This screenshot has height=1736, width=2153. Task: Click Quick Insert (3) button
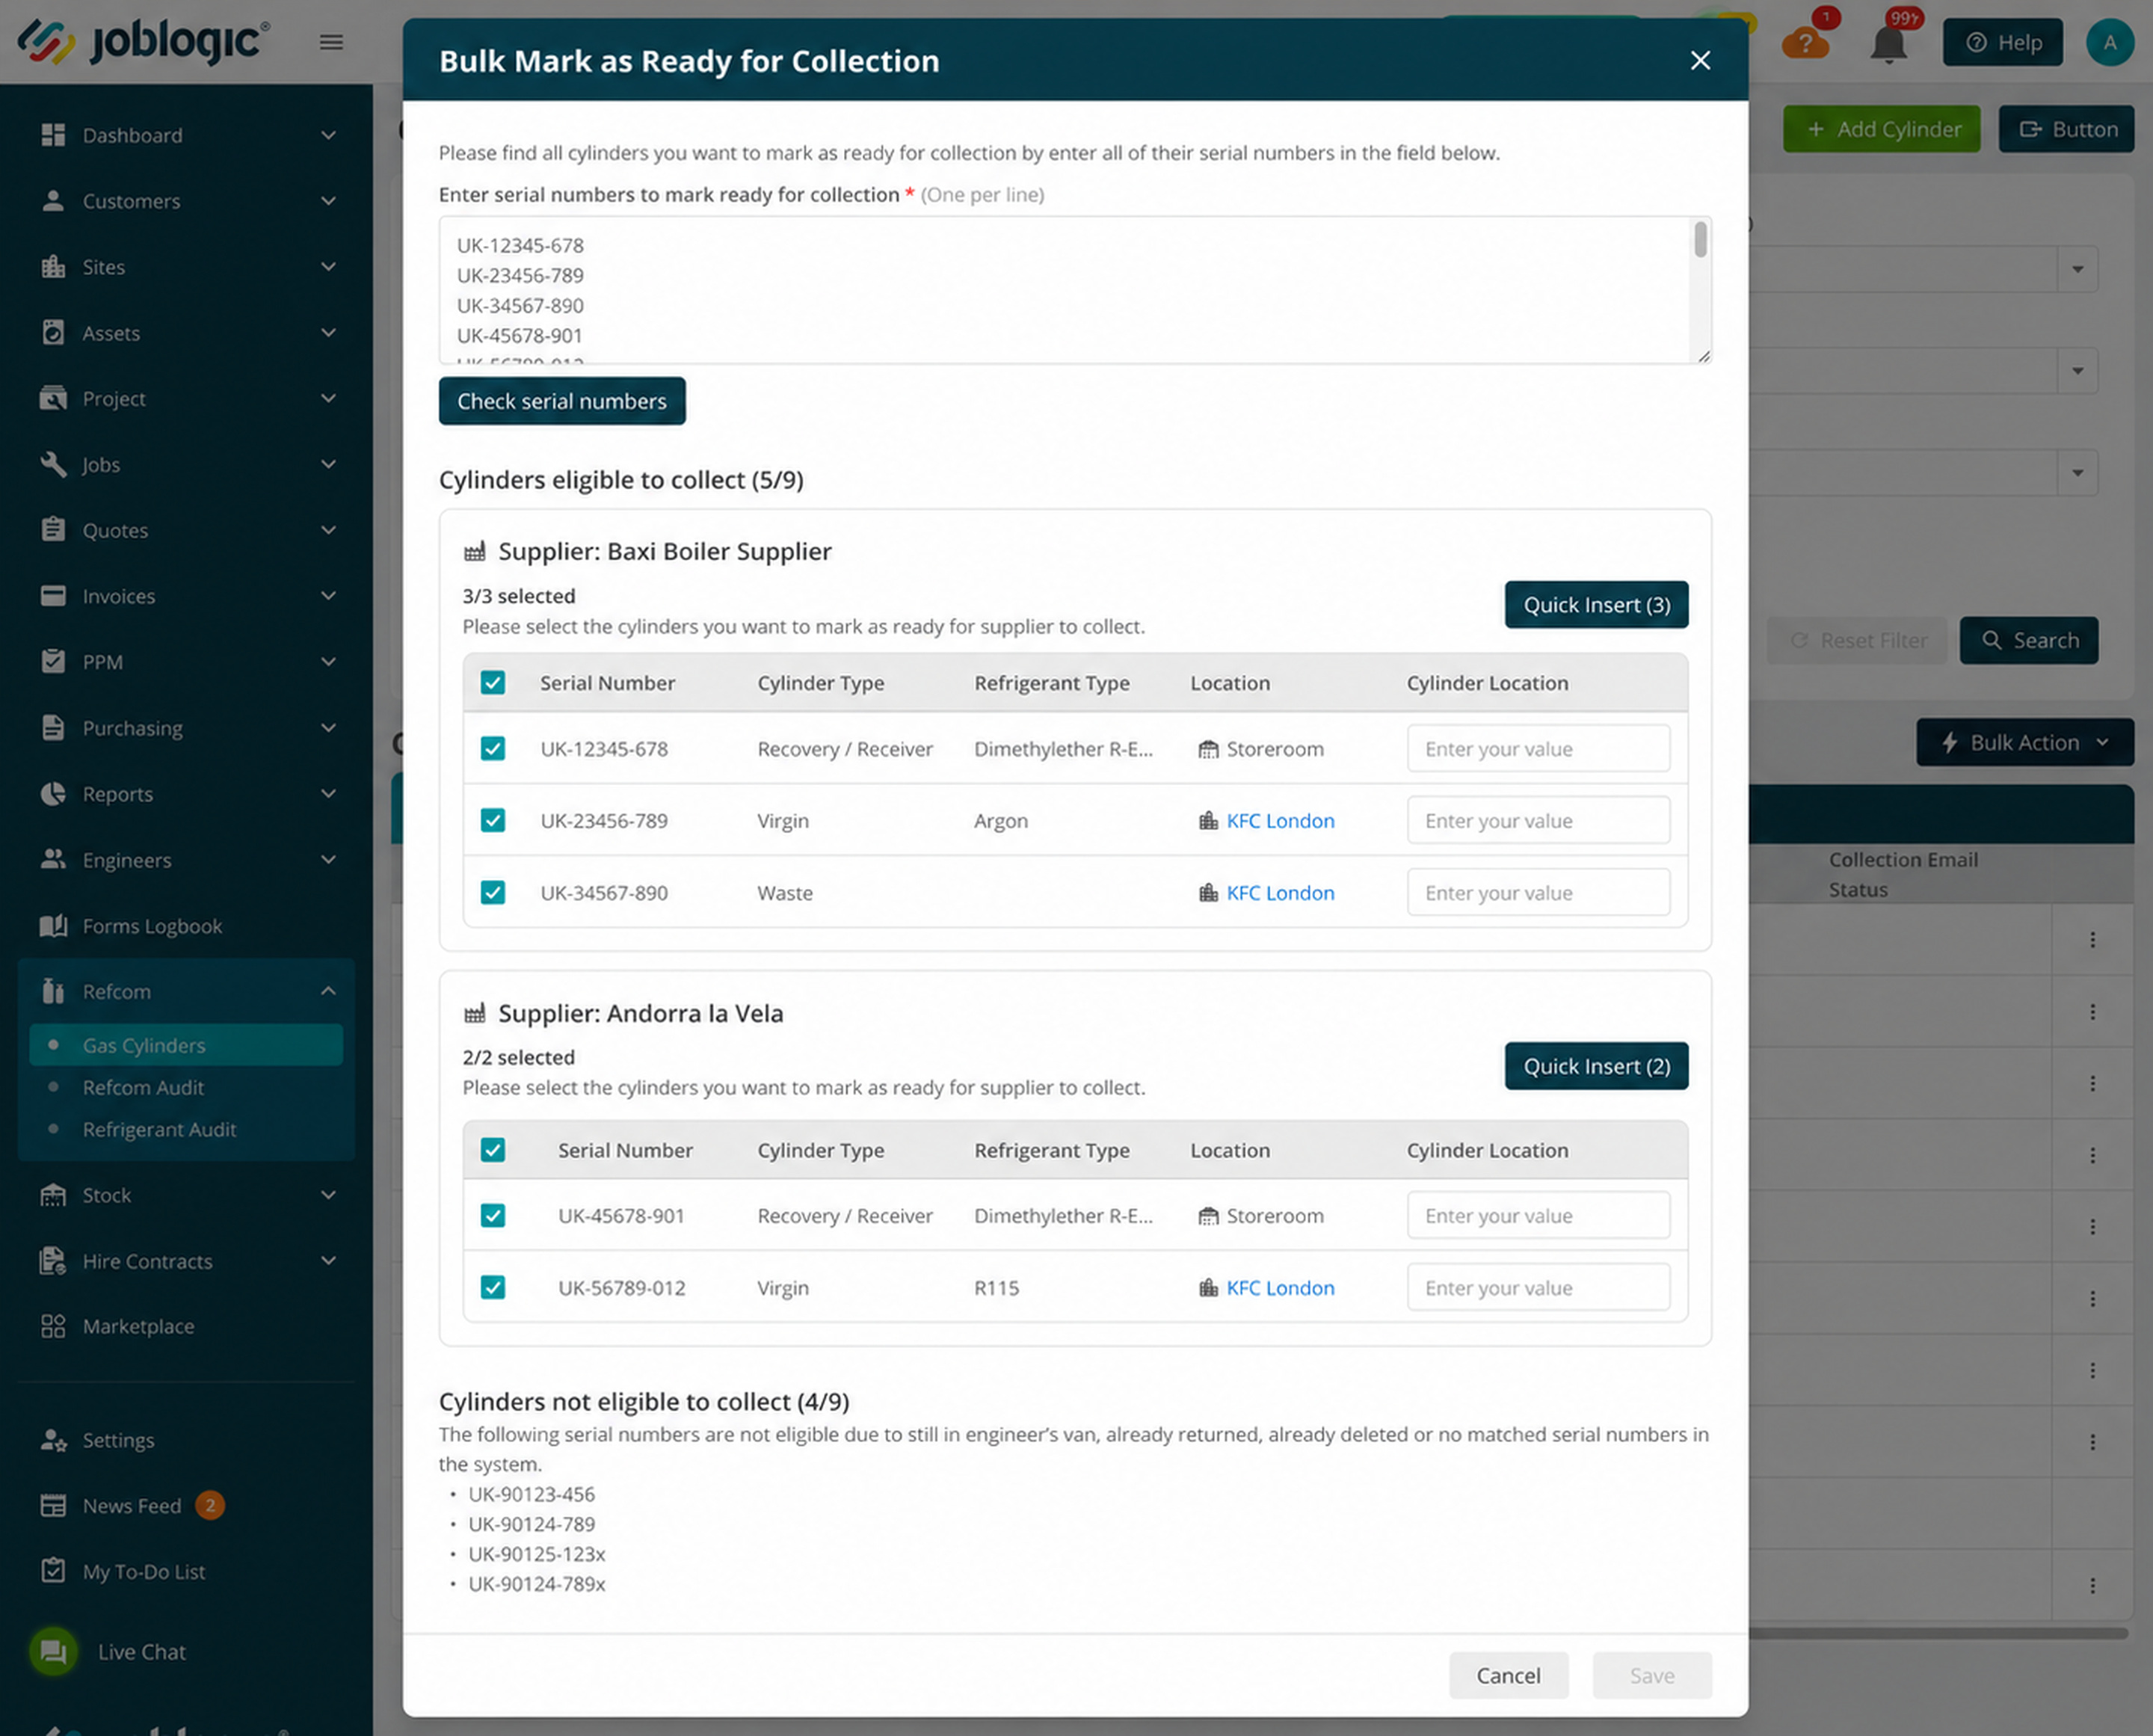[1596, 605]
